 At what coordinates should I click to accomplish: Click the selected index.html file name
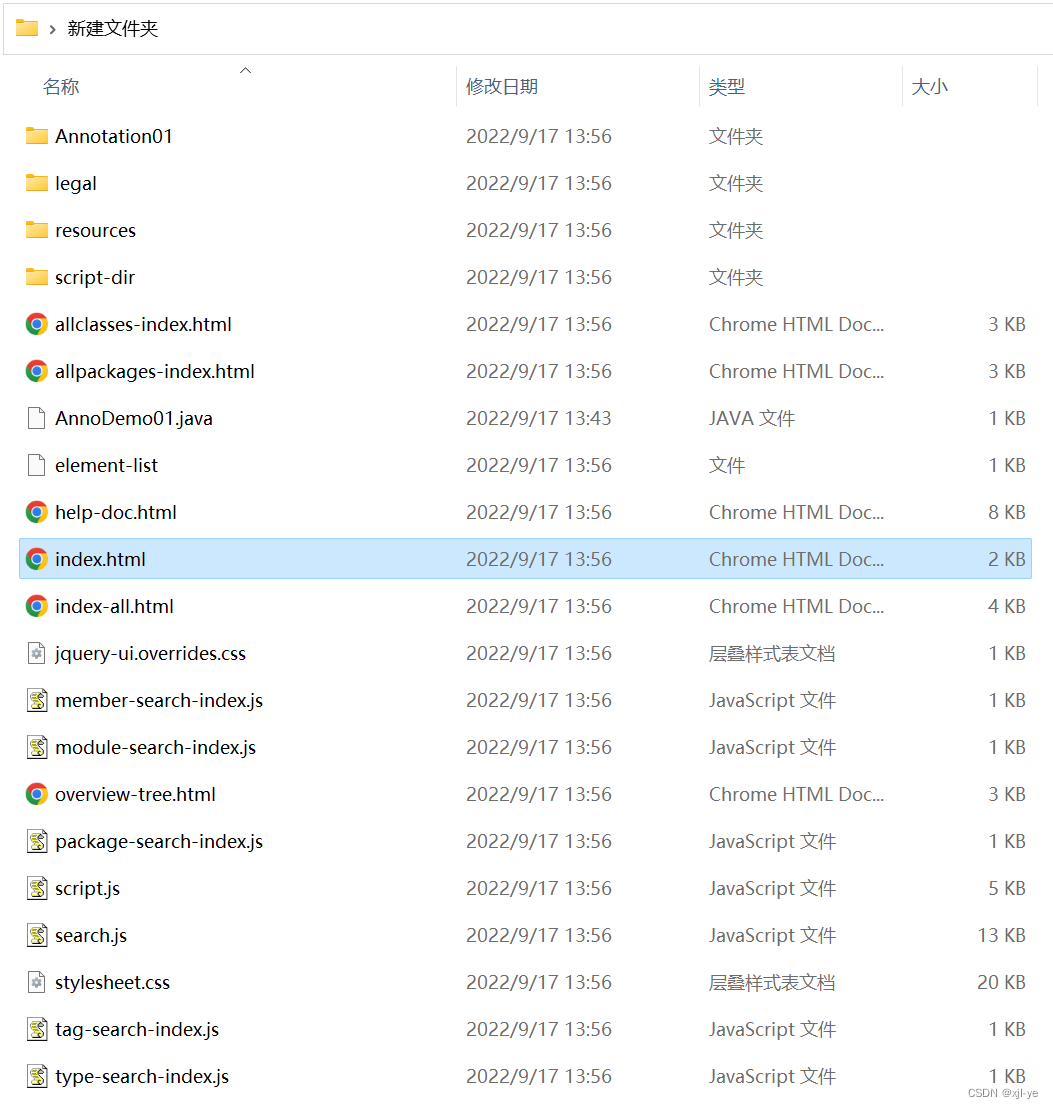pyautogui.click(x=100, y=559)
